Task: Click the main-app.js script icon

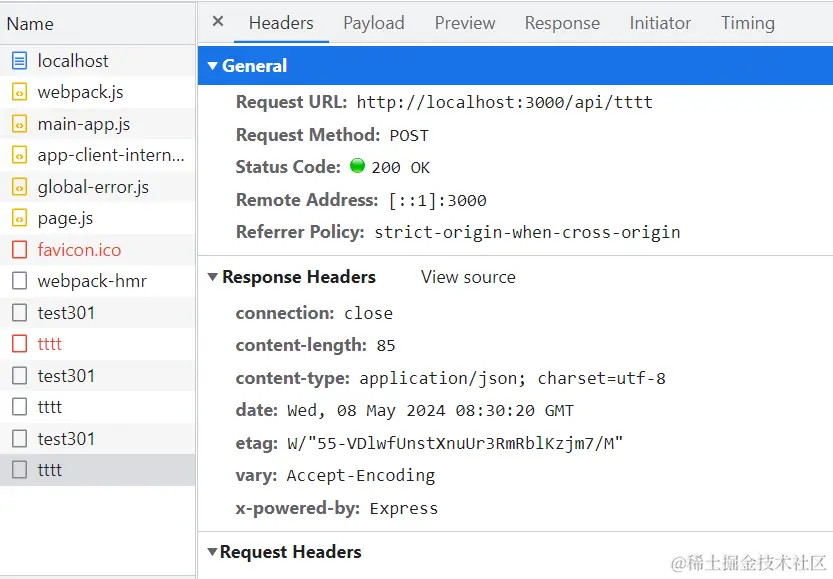Action: tap(19, 124)
